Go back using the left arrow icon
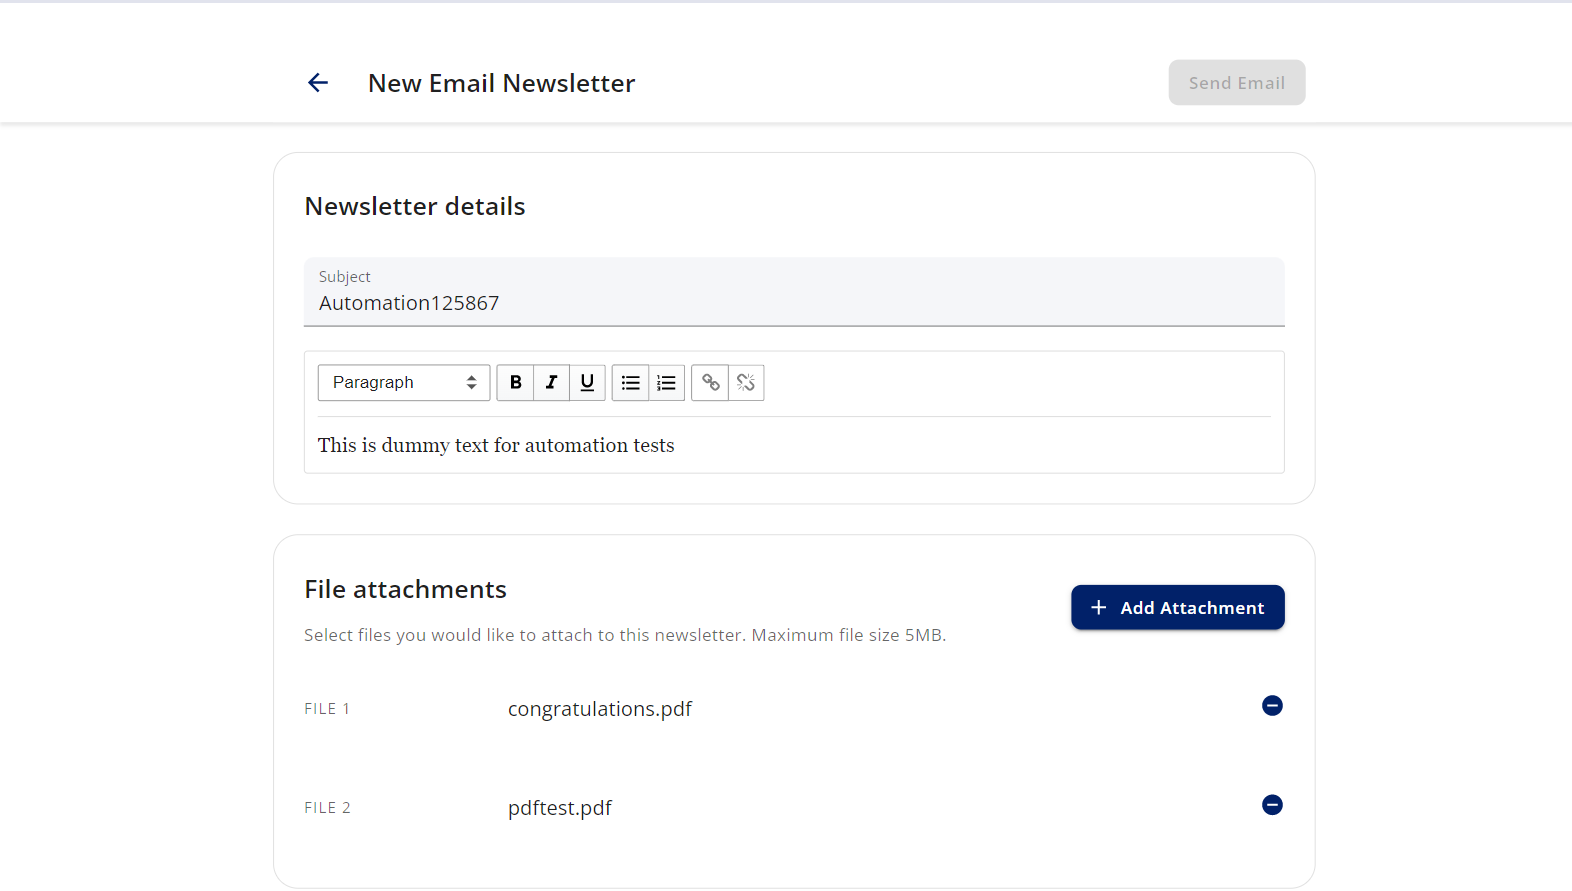1572x891 pixels. point(318,83)
